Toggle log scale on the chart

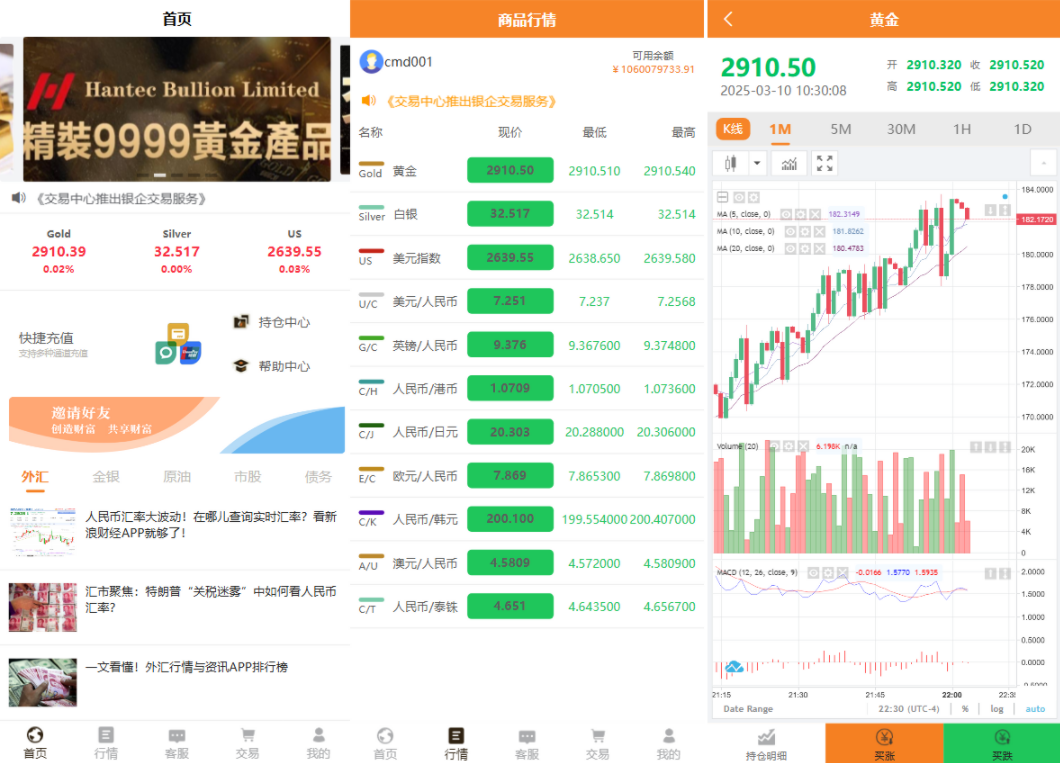pos(996,709)
